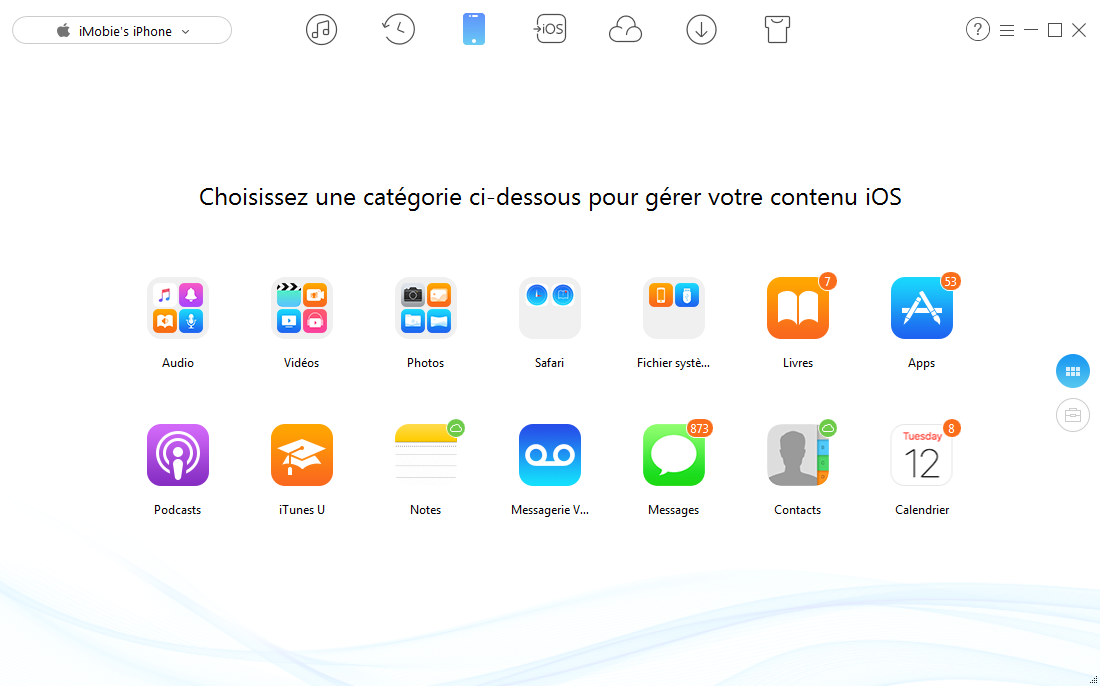This screenshot has width=1100, height=686.
Task: Open the help question mark icon
Action: click(x=977, y=29)
